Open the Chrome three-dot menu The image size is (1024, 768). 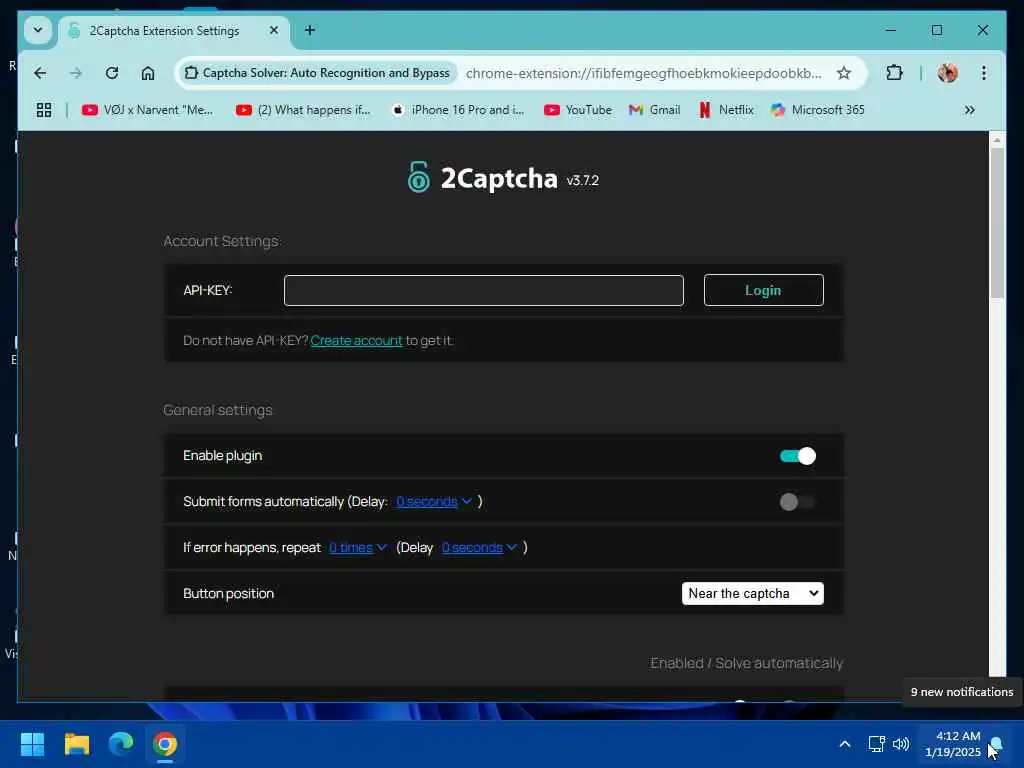pyautogui.click(x=984, y=73)
